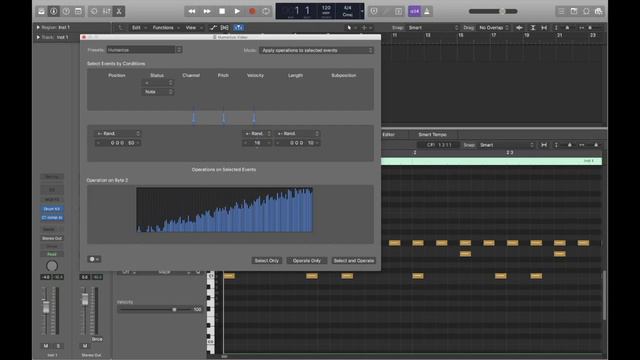The height and width of the screenshot is (360, 640).
Task: Open the Presets Humanize dropdown
Action: [144, 50]
